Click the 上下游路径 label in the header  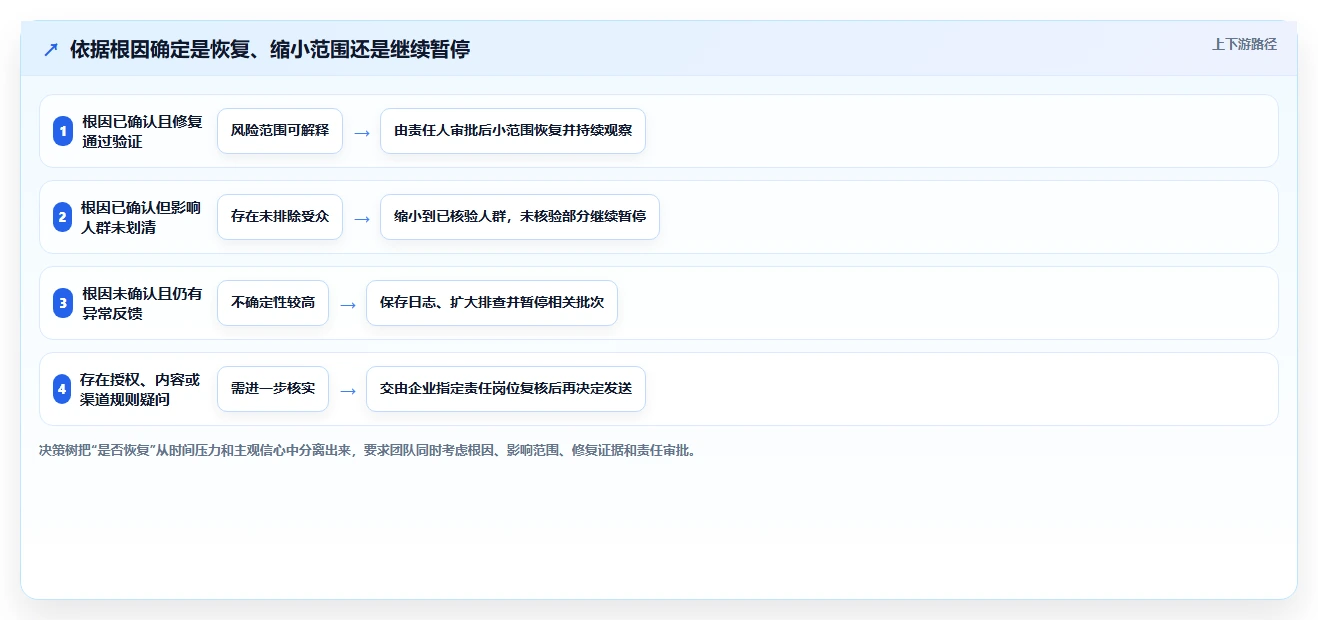pyautogui.click(x=1244, y=44)
